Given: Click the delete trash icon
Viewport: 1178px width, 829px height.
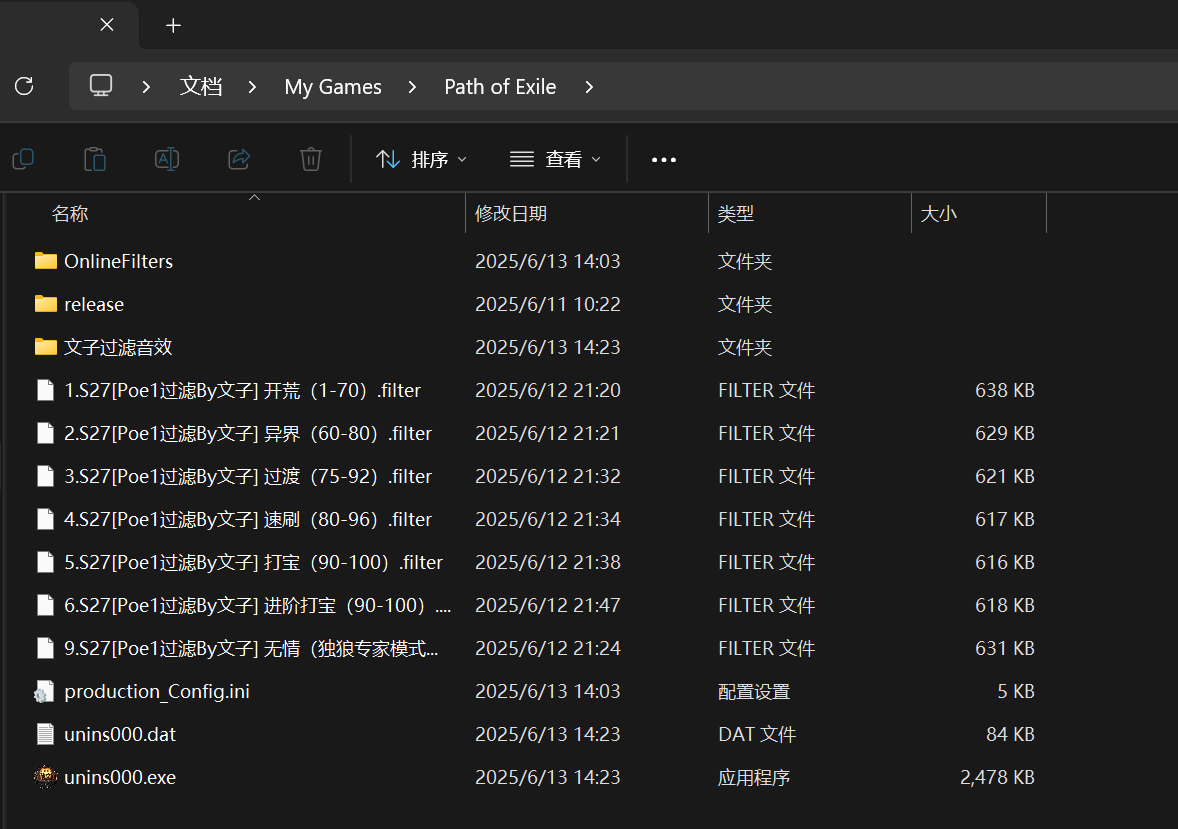Looking at the screenshot, I should [311, 159].
